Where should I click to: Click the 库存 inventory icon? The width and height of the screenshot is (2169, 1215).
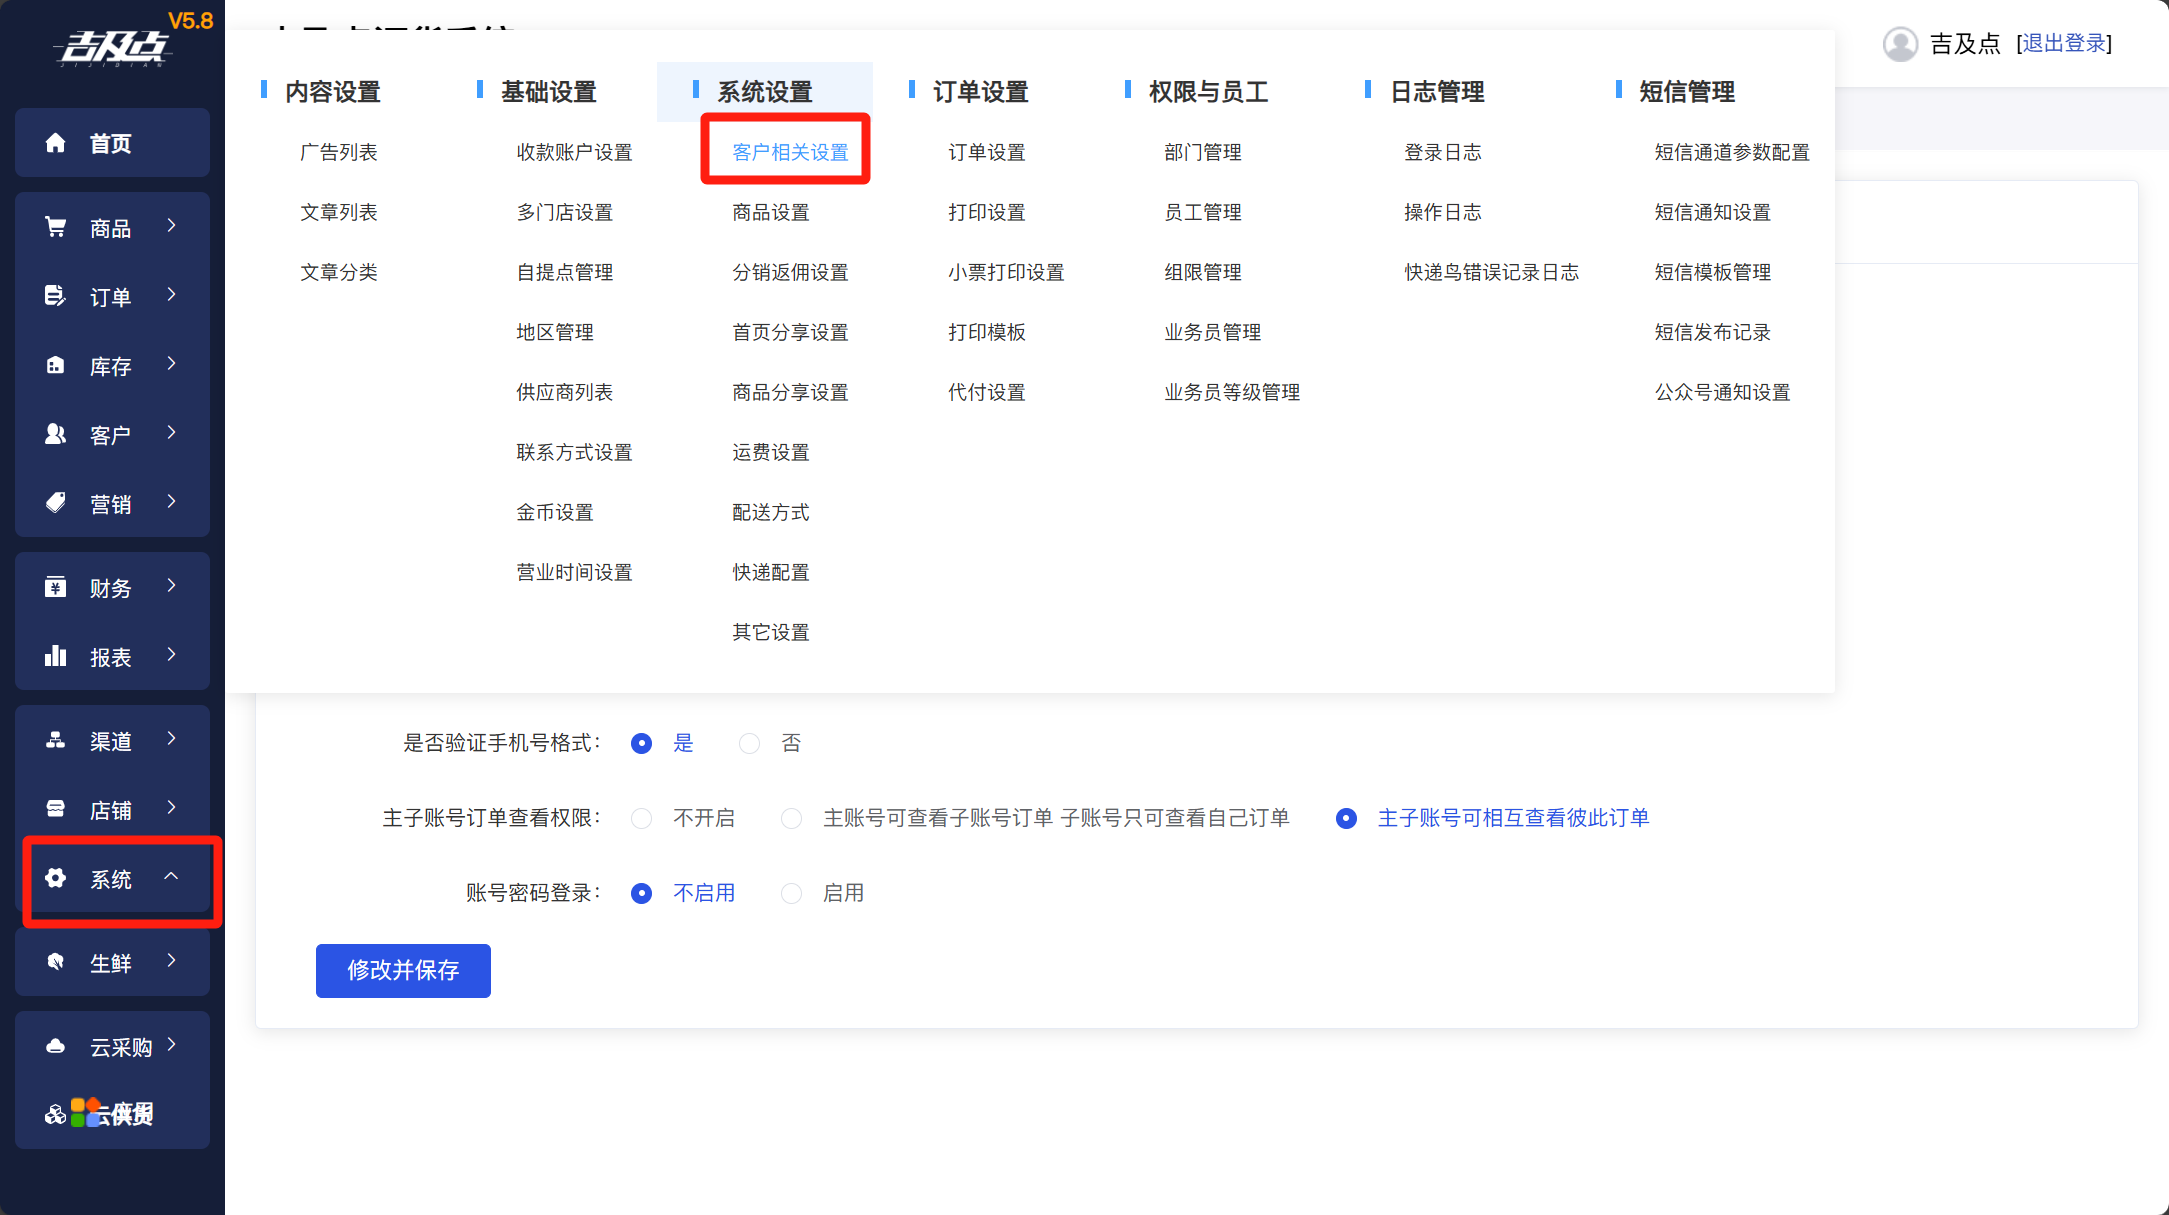[56, 366]
